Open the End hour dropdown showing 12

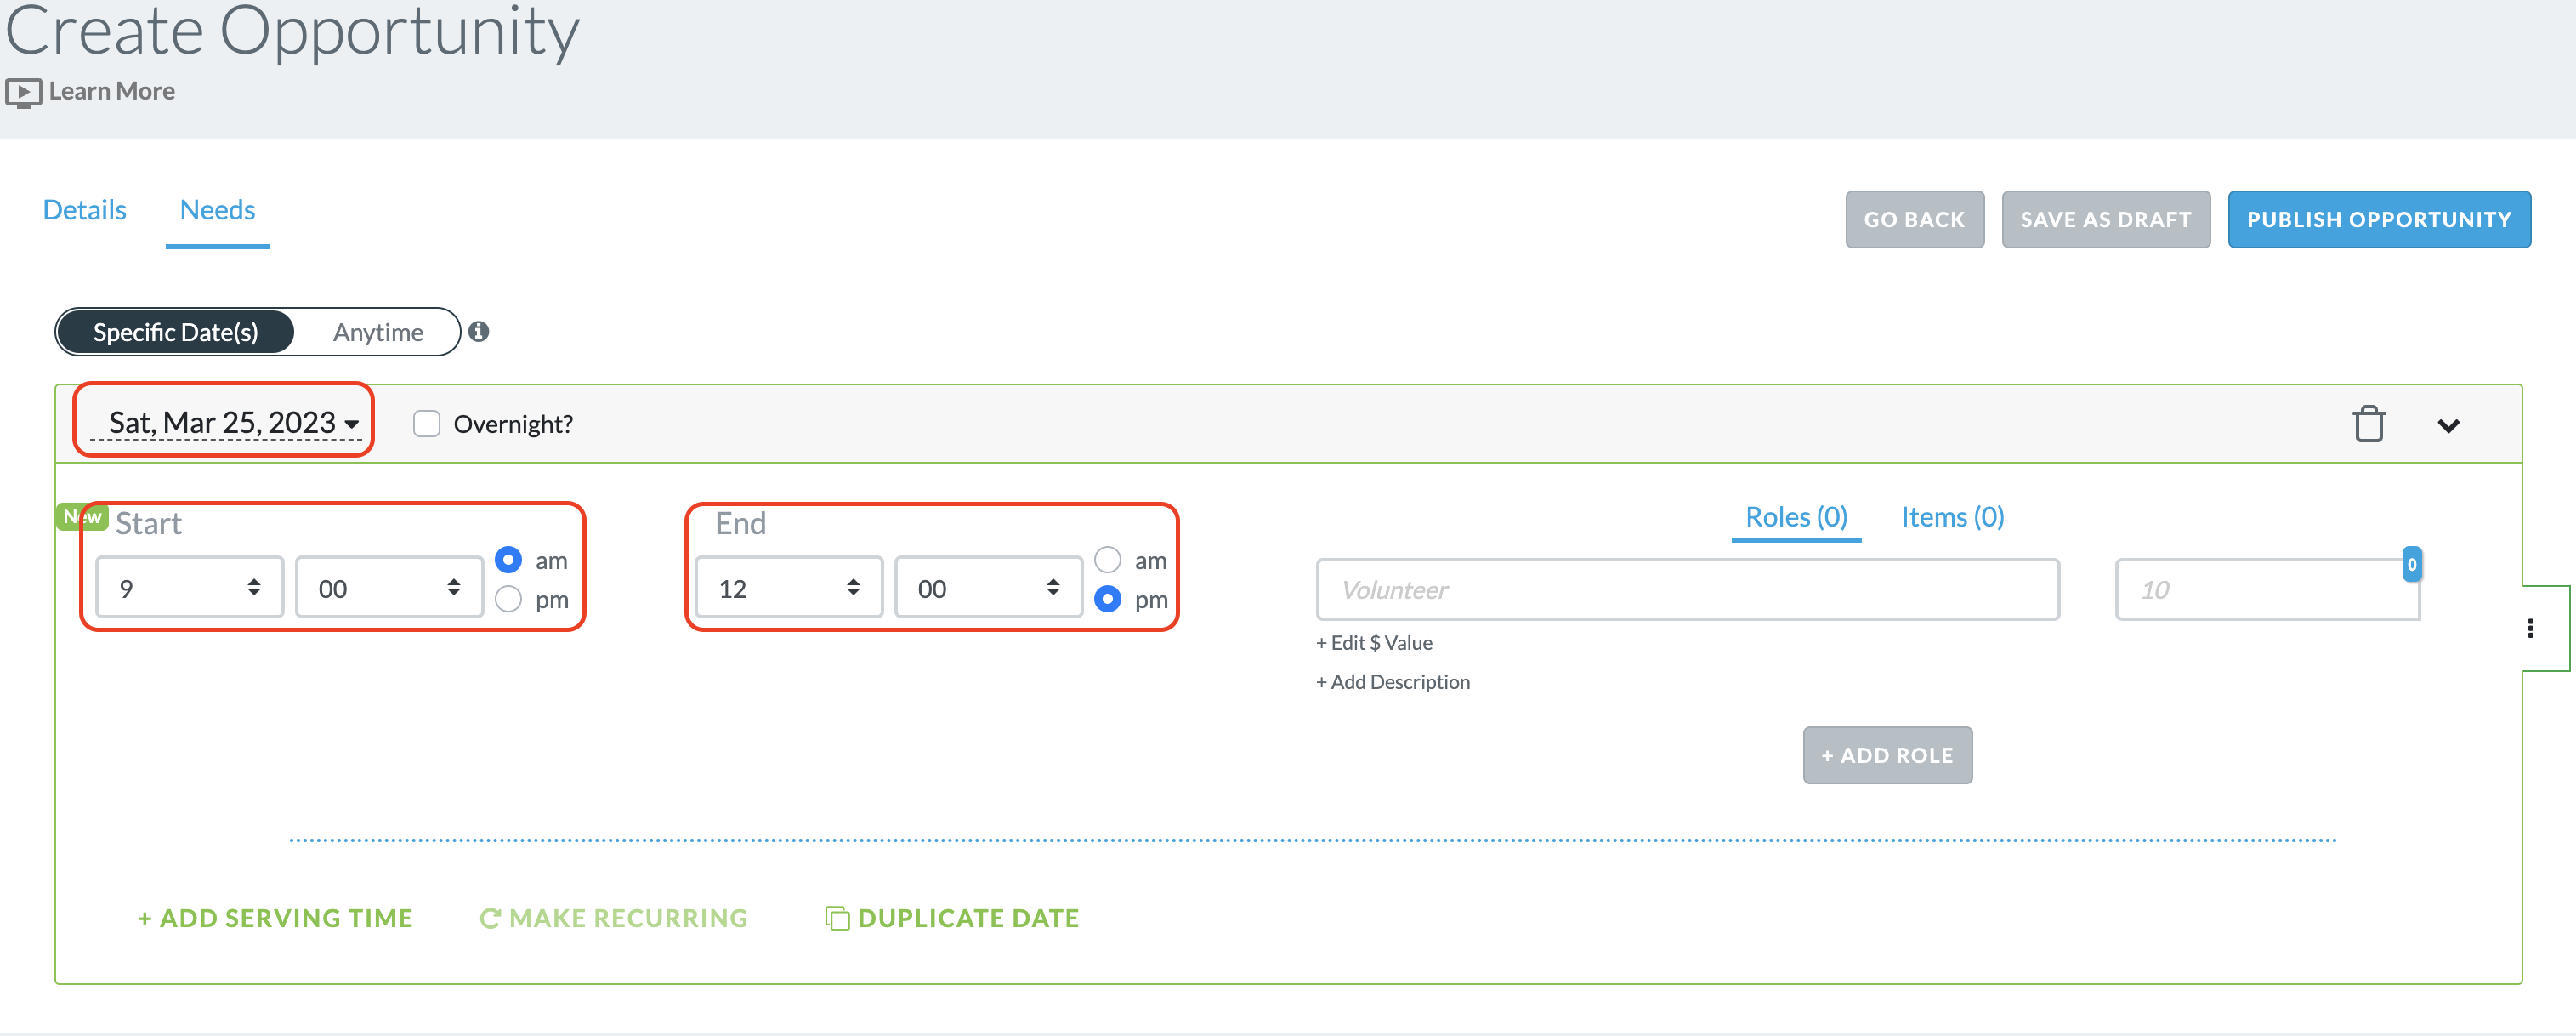[789, 588]
